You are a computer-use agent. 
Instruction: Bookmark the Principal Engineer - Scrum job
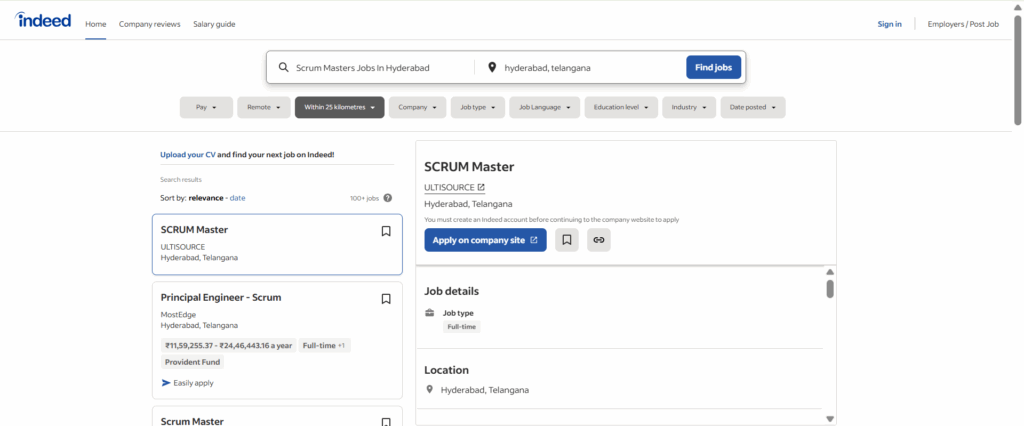[386, 299]
